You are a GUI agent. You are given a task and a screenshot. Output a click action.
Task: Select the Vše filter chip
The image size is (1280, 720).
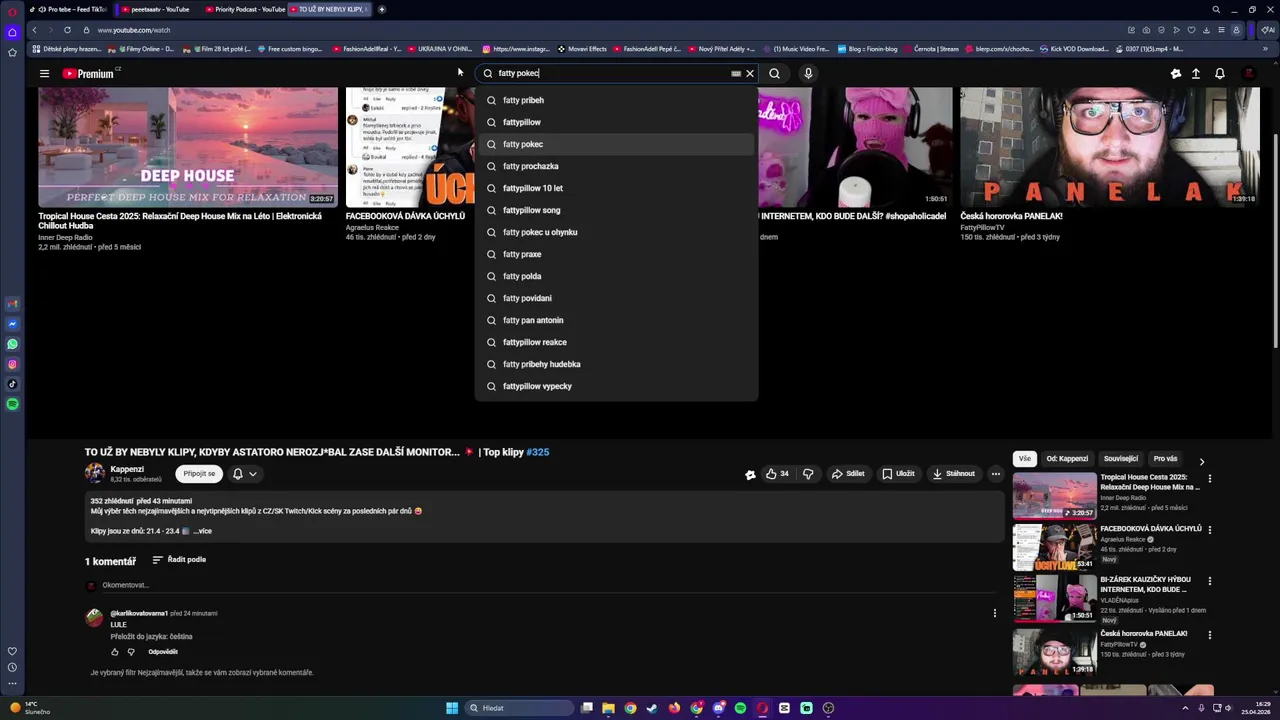(1025, 459)
